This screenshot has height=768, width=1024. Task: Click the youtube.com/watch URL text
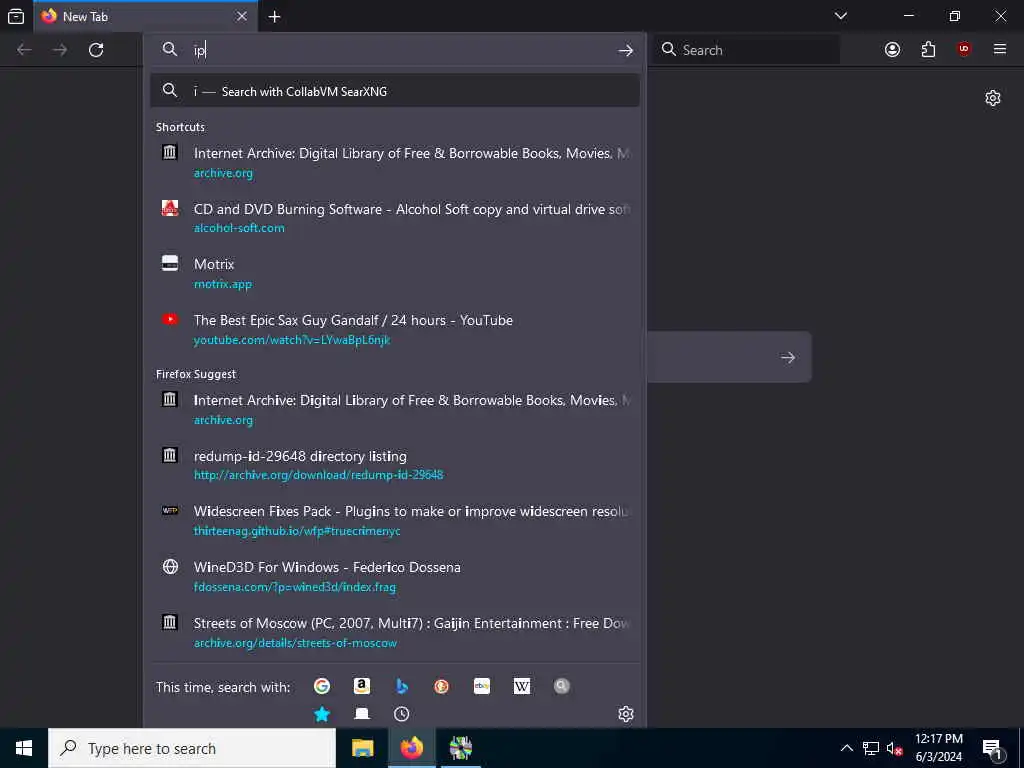292,340
